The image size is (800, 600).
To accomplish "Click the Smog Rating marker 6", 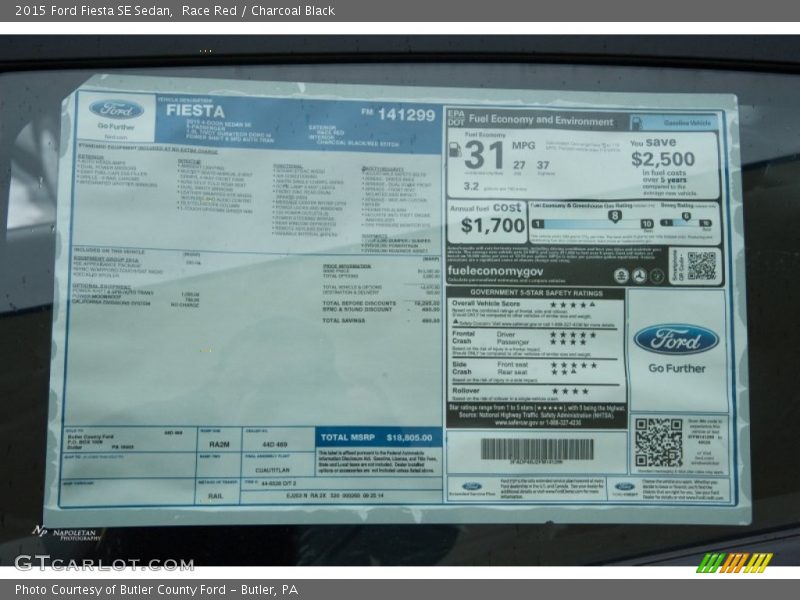I will (x=686, y=216).
